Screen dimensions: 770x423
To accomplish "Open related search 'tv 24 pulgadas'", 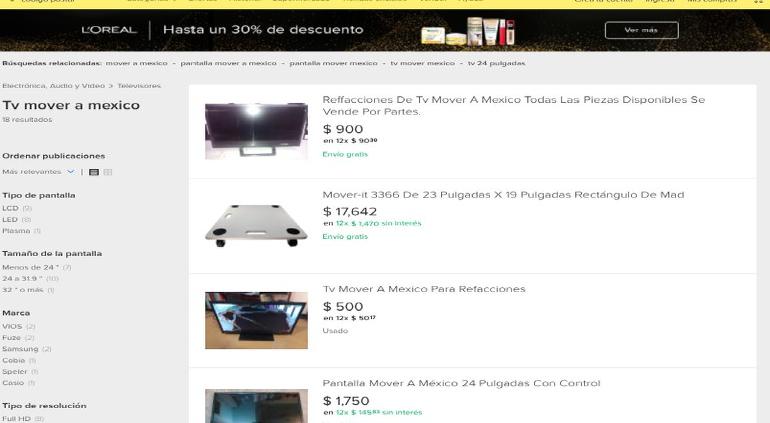I will click(x=496, y=63).
